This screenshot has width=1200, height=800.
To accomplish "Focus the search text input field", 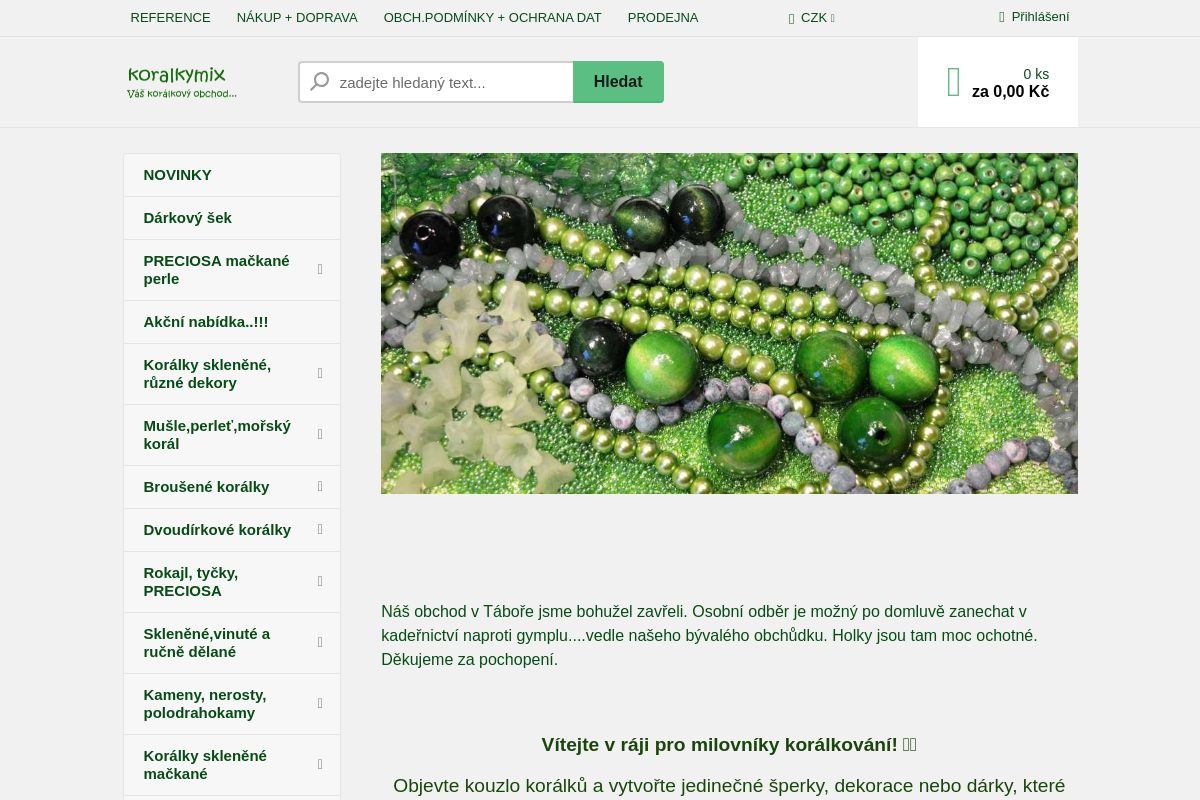I will coord(450,82).
